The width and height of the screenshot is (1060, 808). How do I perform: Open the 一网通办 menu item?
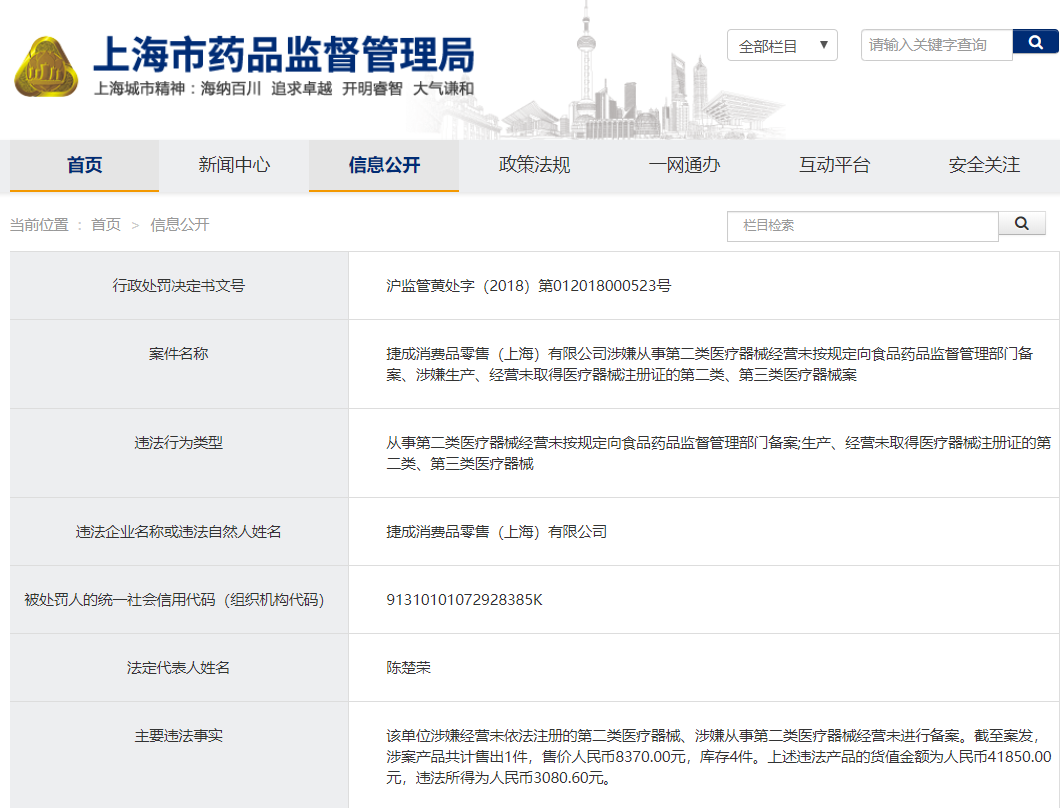click(684, 165)
